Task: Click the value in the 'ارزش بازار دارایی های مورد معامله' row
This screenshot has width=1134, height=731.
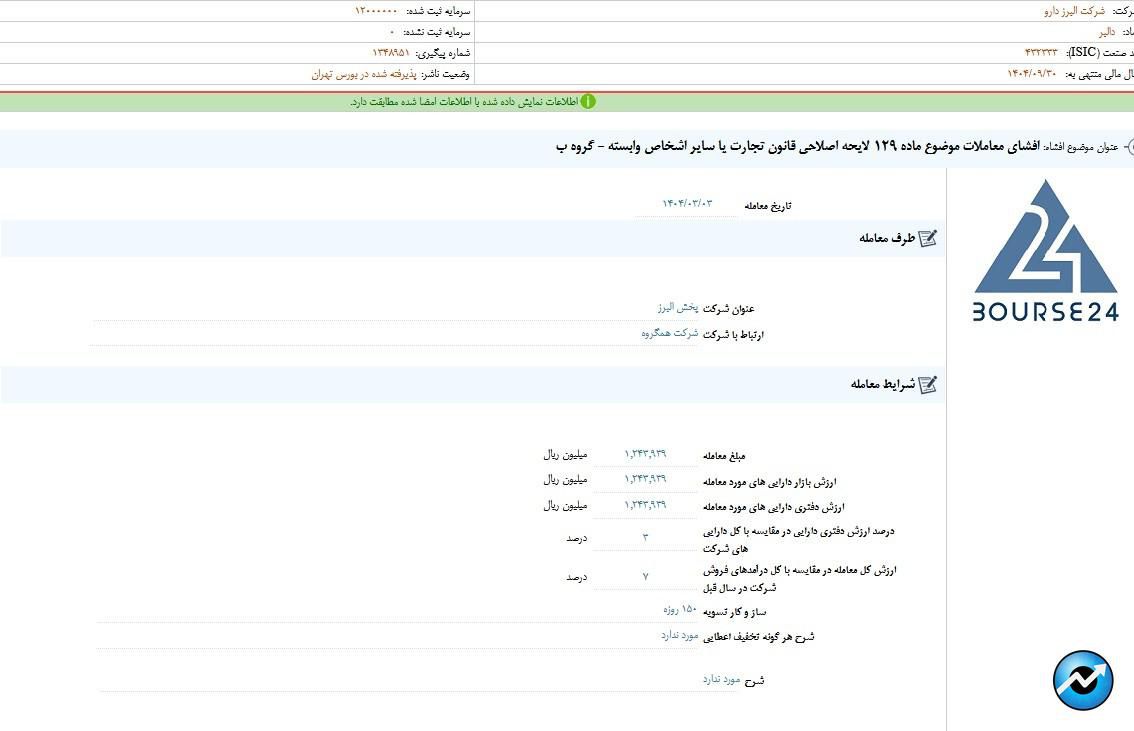Action: tap(645, 479)
